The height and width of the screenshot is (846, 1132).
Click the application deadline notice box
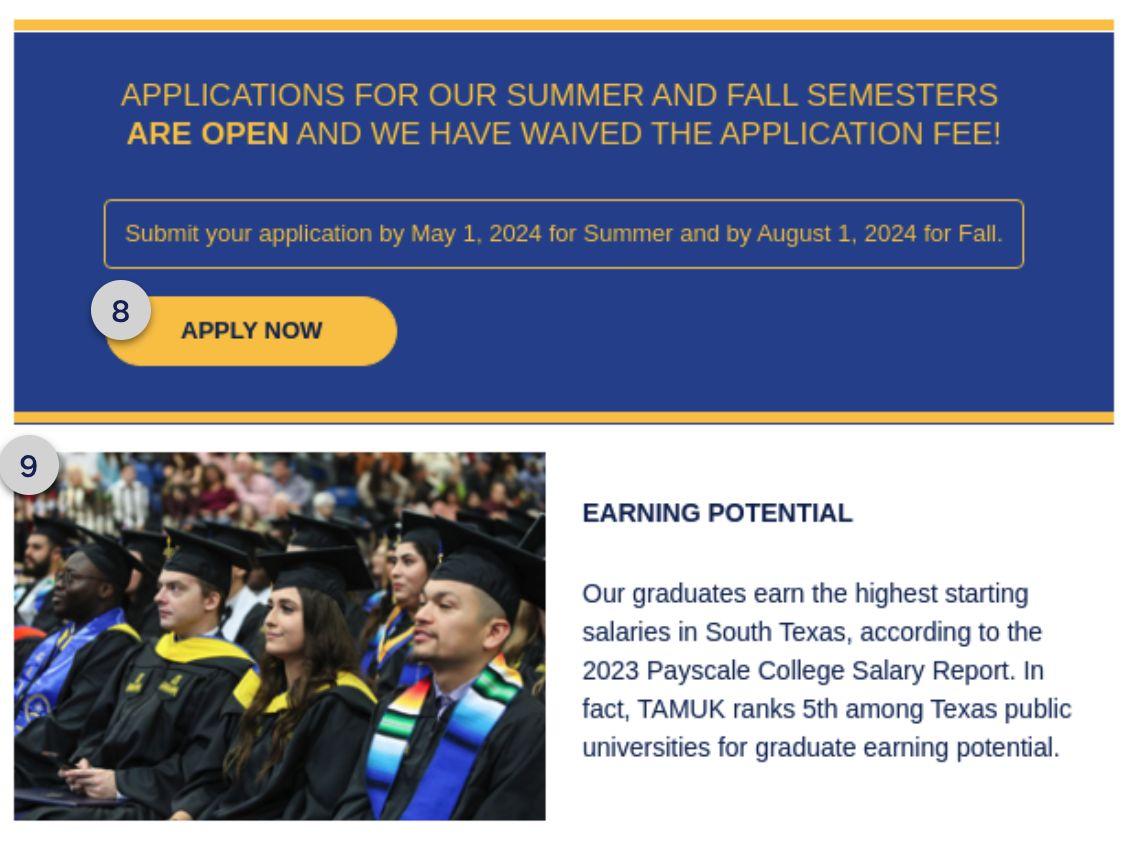click(563, 234)
